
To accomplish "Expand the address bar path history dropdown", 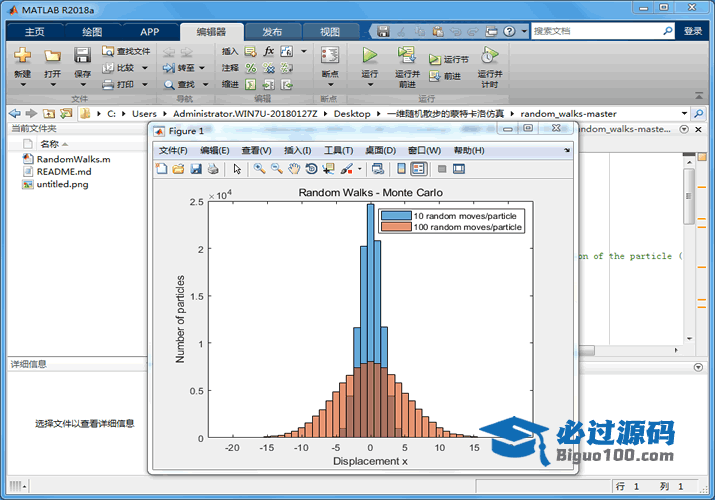I will (x=684, y=113).
